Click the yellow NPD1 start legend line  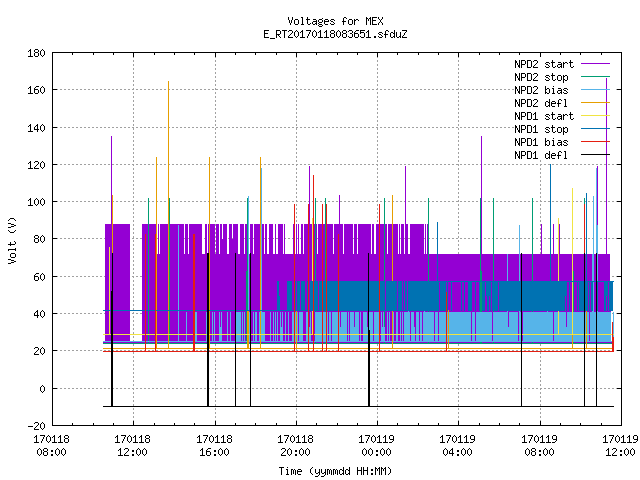point(595,116)
